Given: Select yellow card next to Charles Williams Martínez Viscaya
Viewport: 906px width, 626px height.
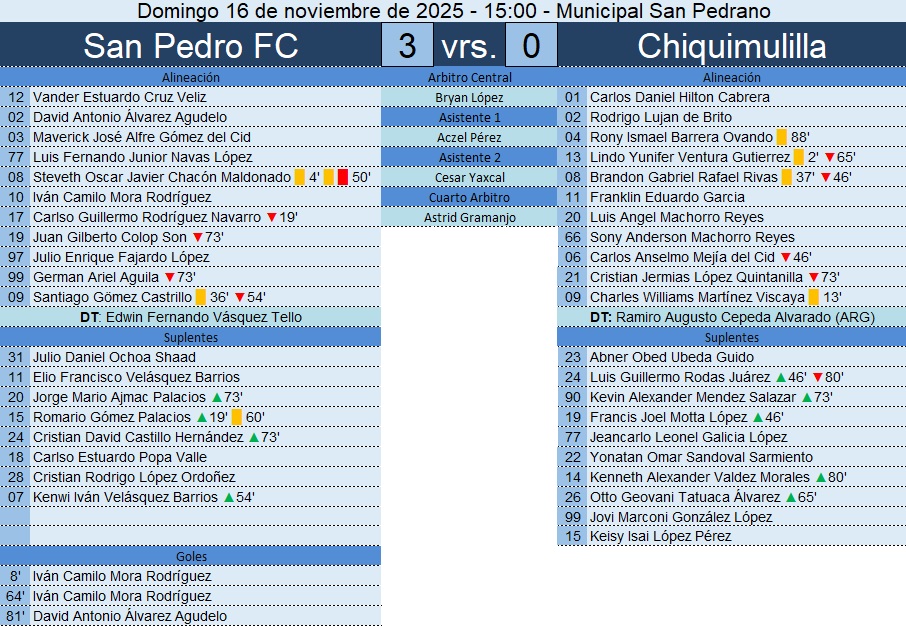Looking at the screenshot, I should point(813,297).
